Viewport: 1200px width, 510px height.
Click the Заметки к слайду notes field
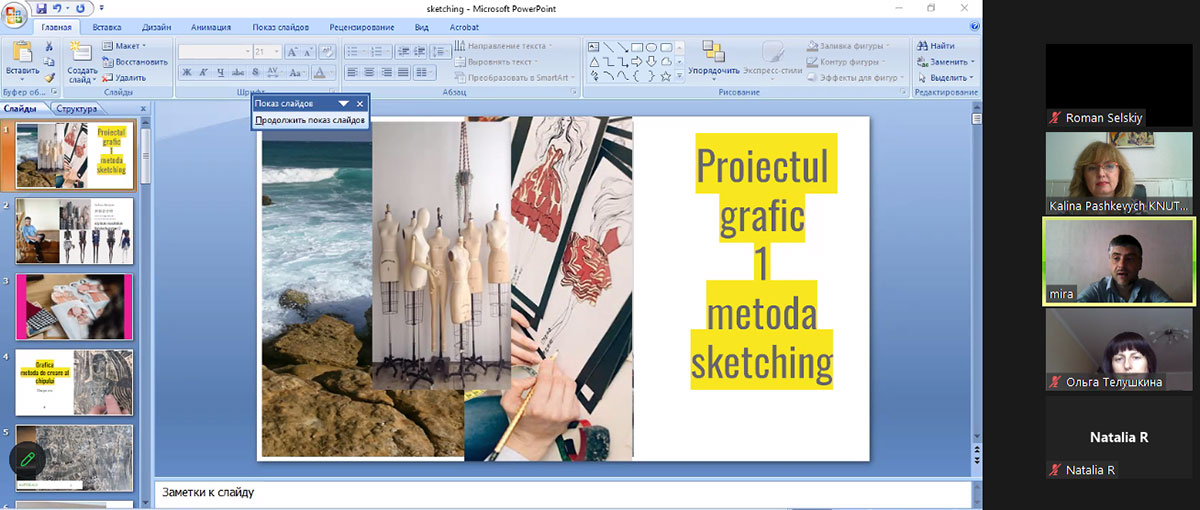pos(563,492)
